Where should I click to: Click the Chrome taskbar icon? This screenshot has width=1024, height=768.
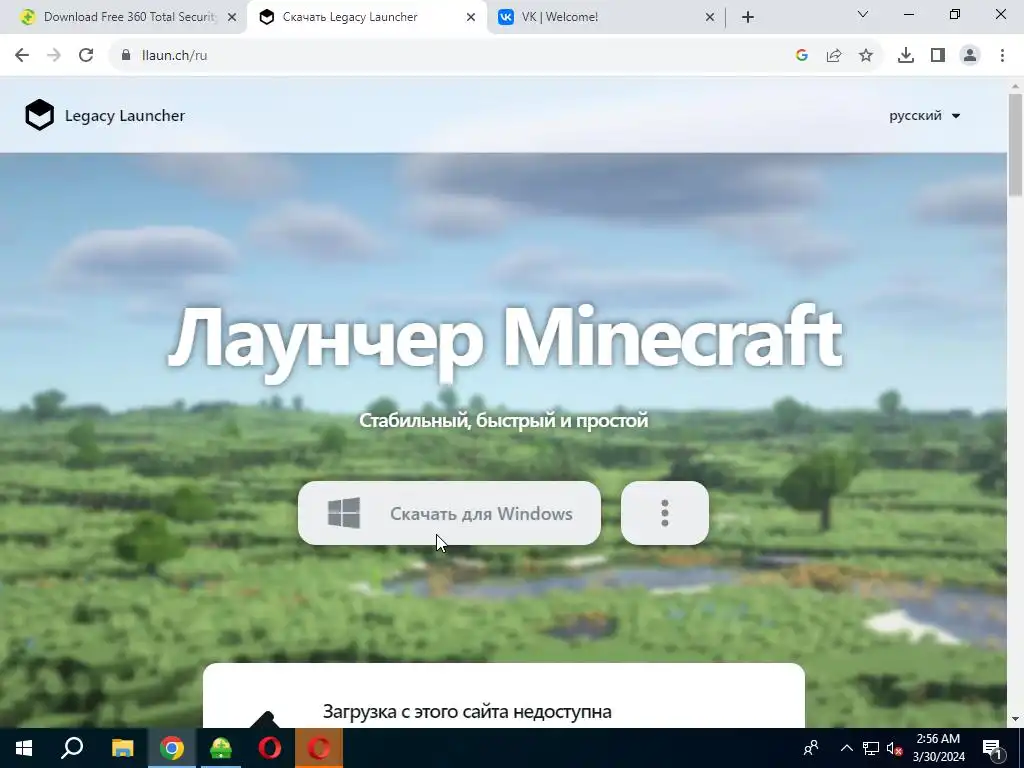click(x=172, y=748)
